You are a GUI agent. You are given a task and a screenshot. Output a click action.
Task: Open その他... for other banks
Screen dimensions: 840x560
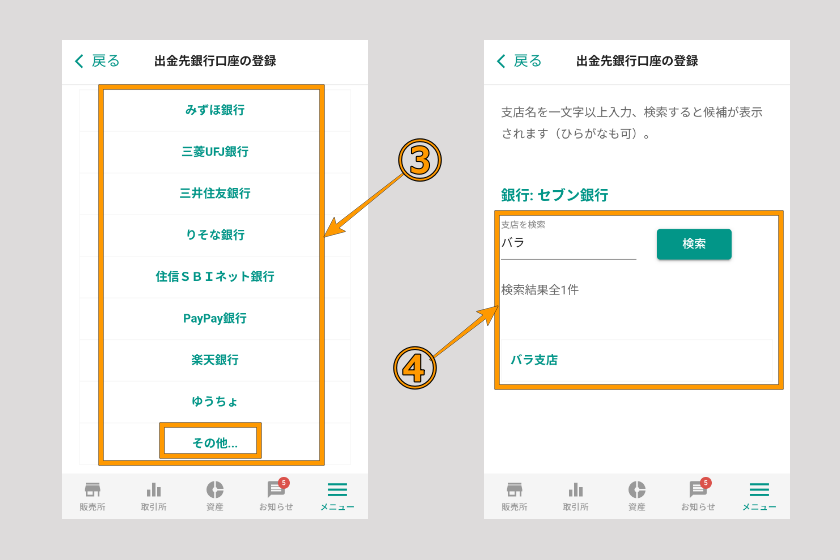[215, 443]
